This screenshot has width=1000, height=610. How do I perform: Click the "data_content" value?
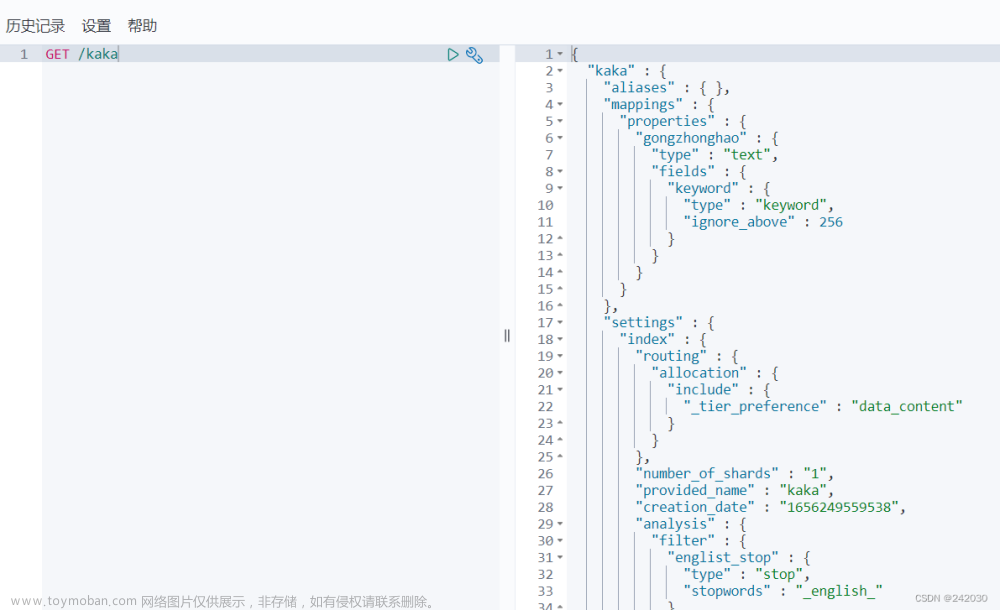click(x=907, y=406)
